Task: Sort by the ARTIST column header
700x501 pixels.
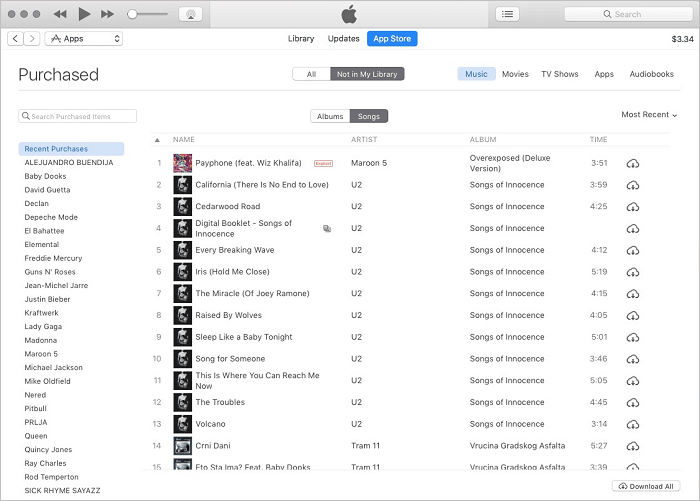Action: tap(364, 140)
